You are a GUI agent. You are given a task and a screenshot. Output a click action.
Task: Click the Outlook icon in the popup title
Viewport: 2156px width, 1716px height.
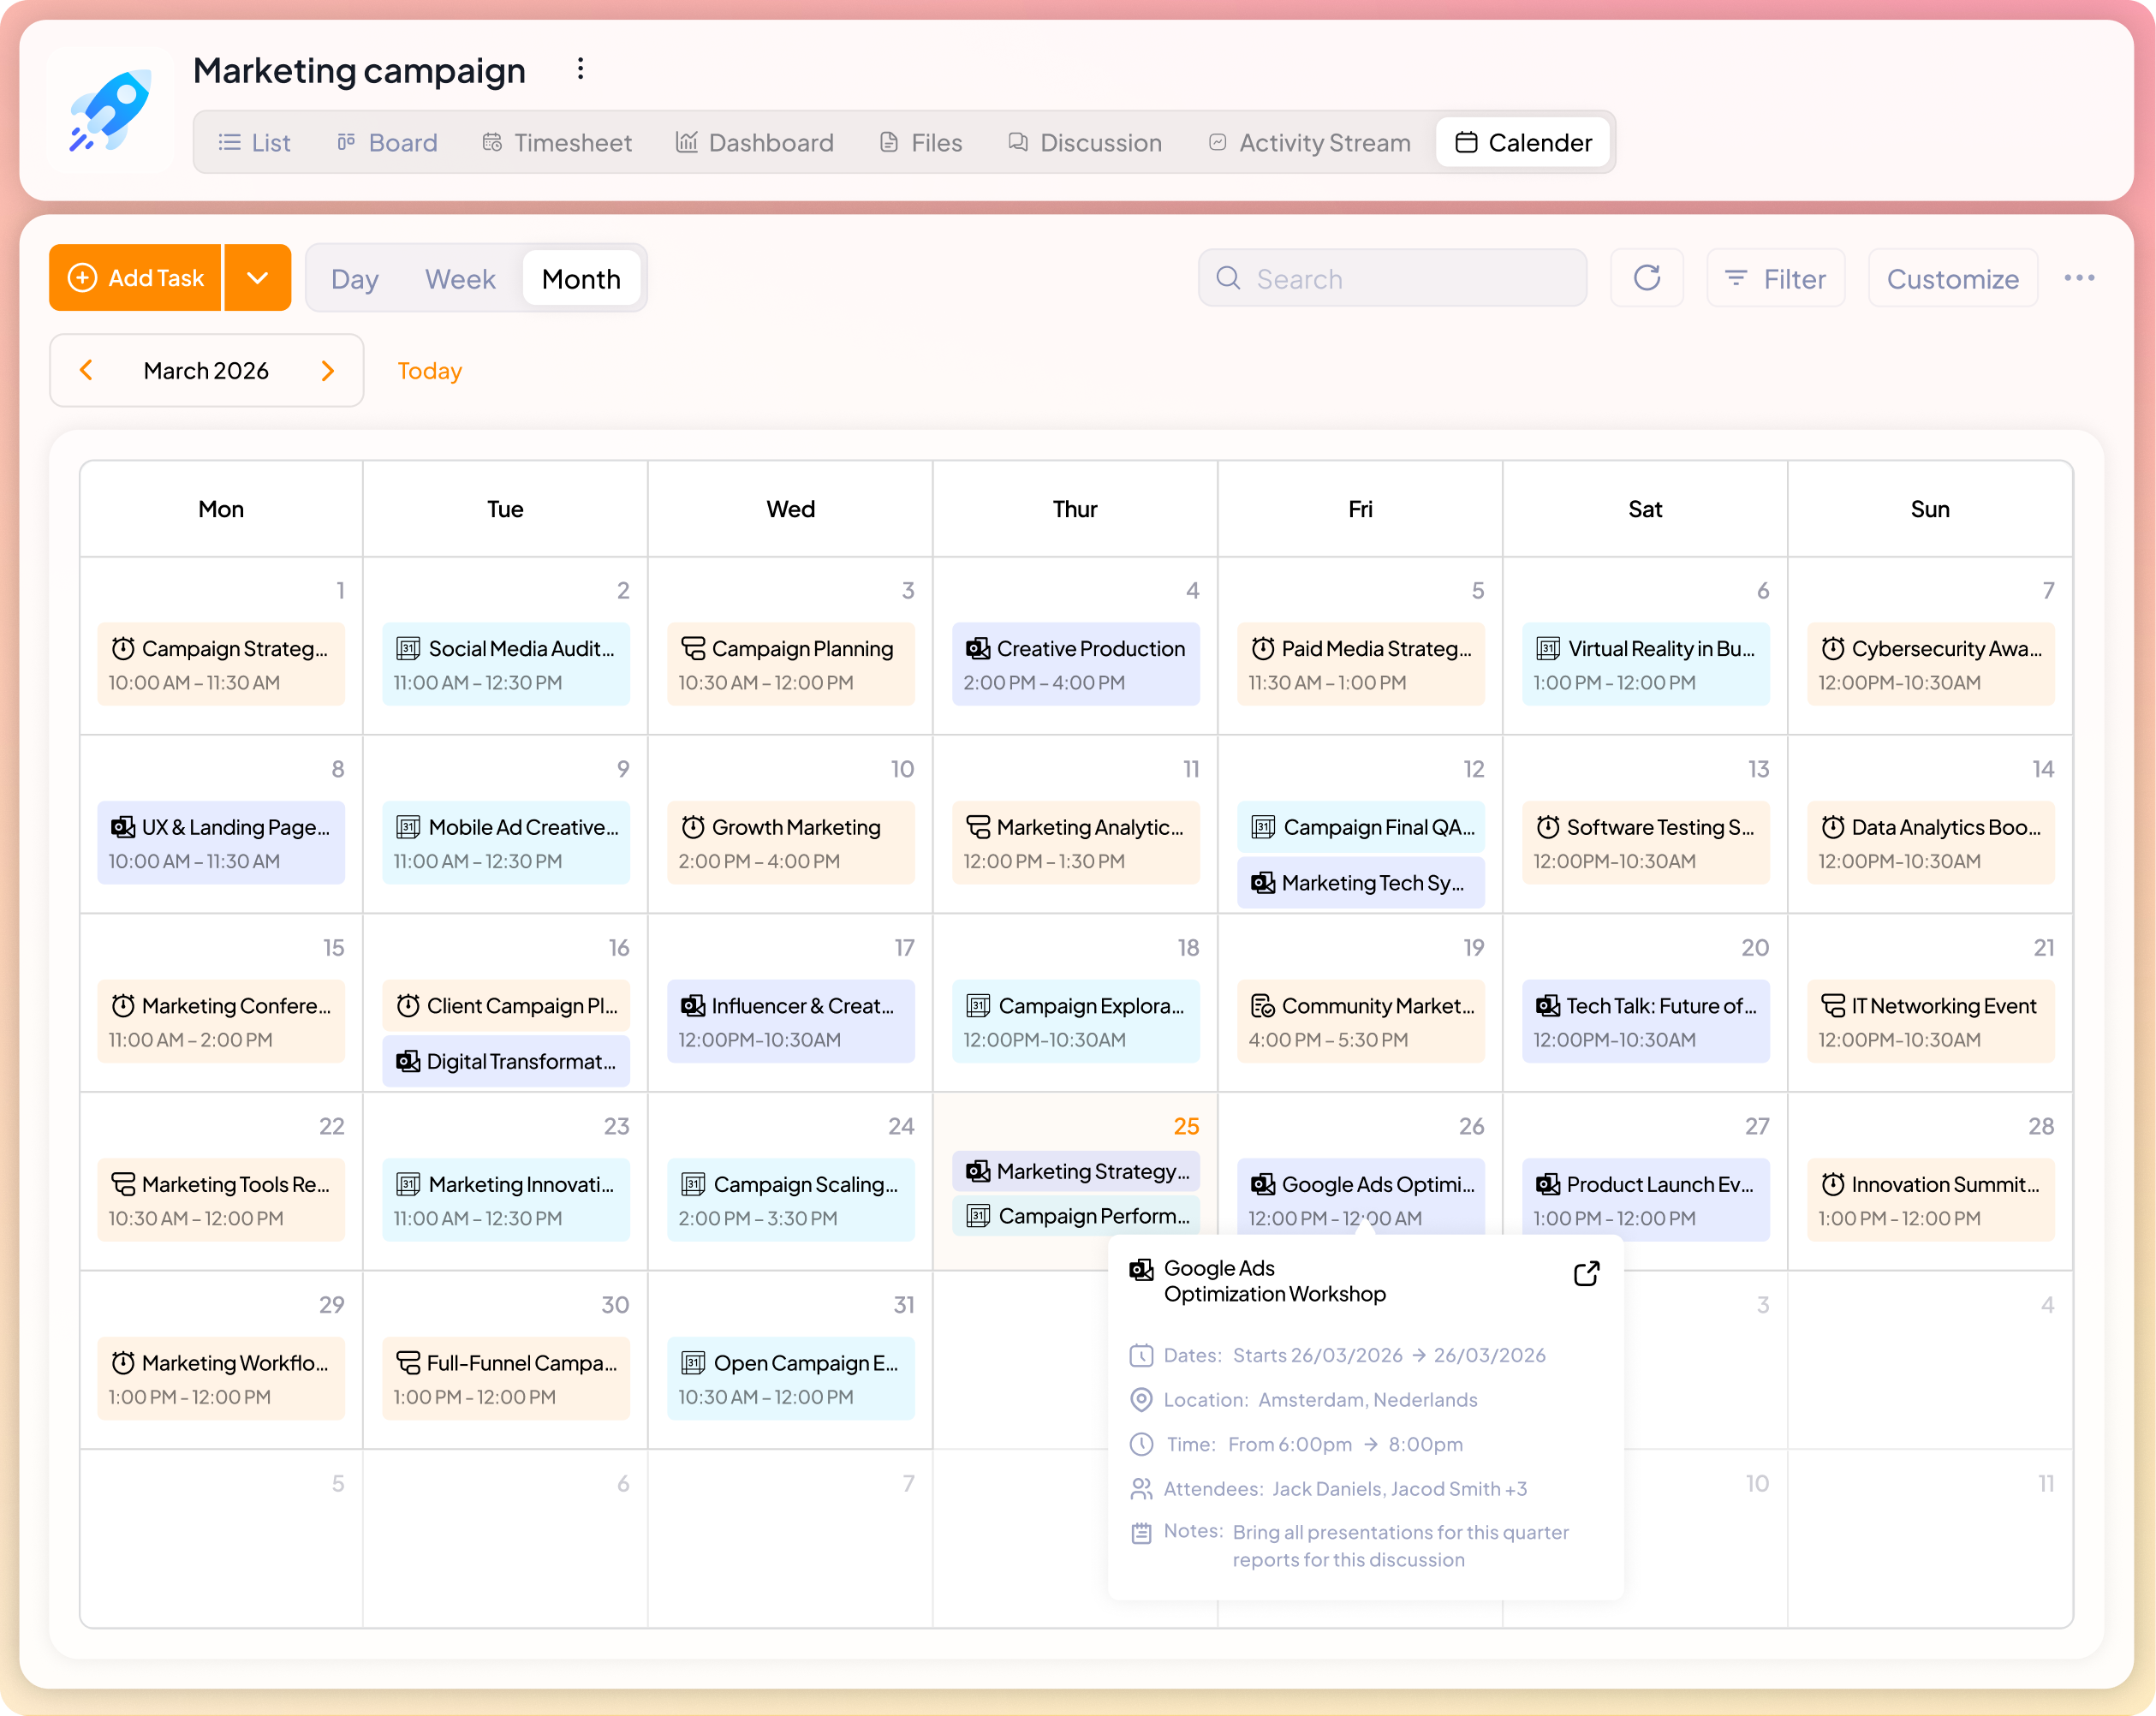1141,1269
